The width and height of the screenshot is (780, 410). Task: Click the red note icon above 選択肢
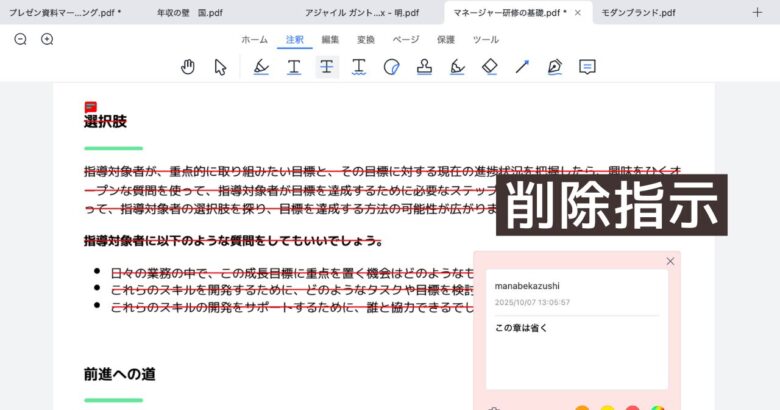[x=90, y=106]
